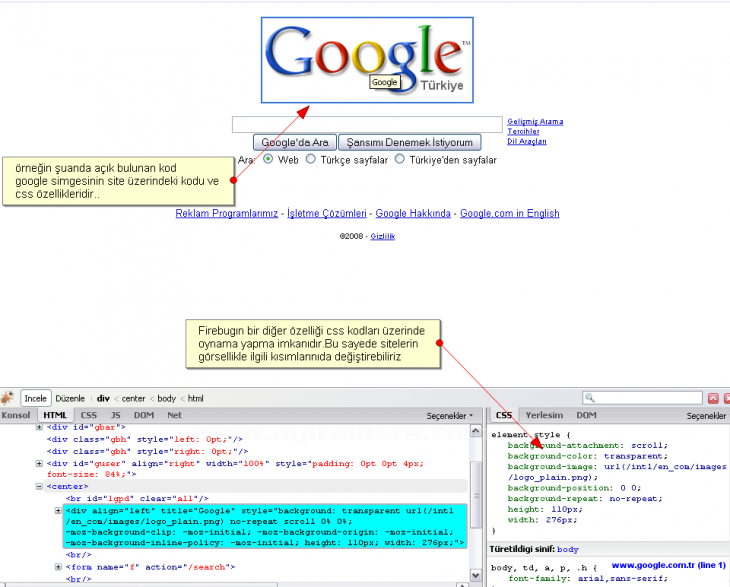
Task: Expand the form name f node
Action: coord(59,567)
